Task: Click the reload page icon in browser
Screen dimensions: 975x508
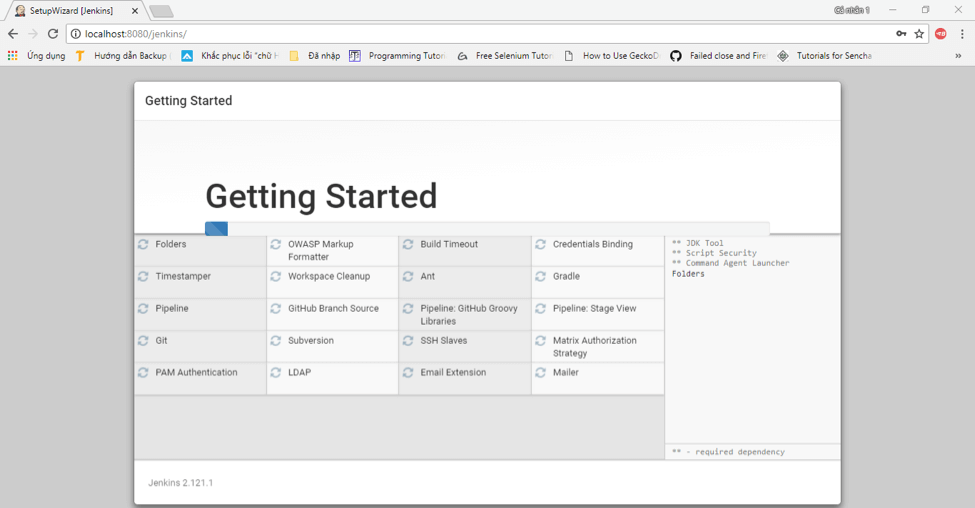Action: point(53,34)
